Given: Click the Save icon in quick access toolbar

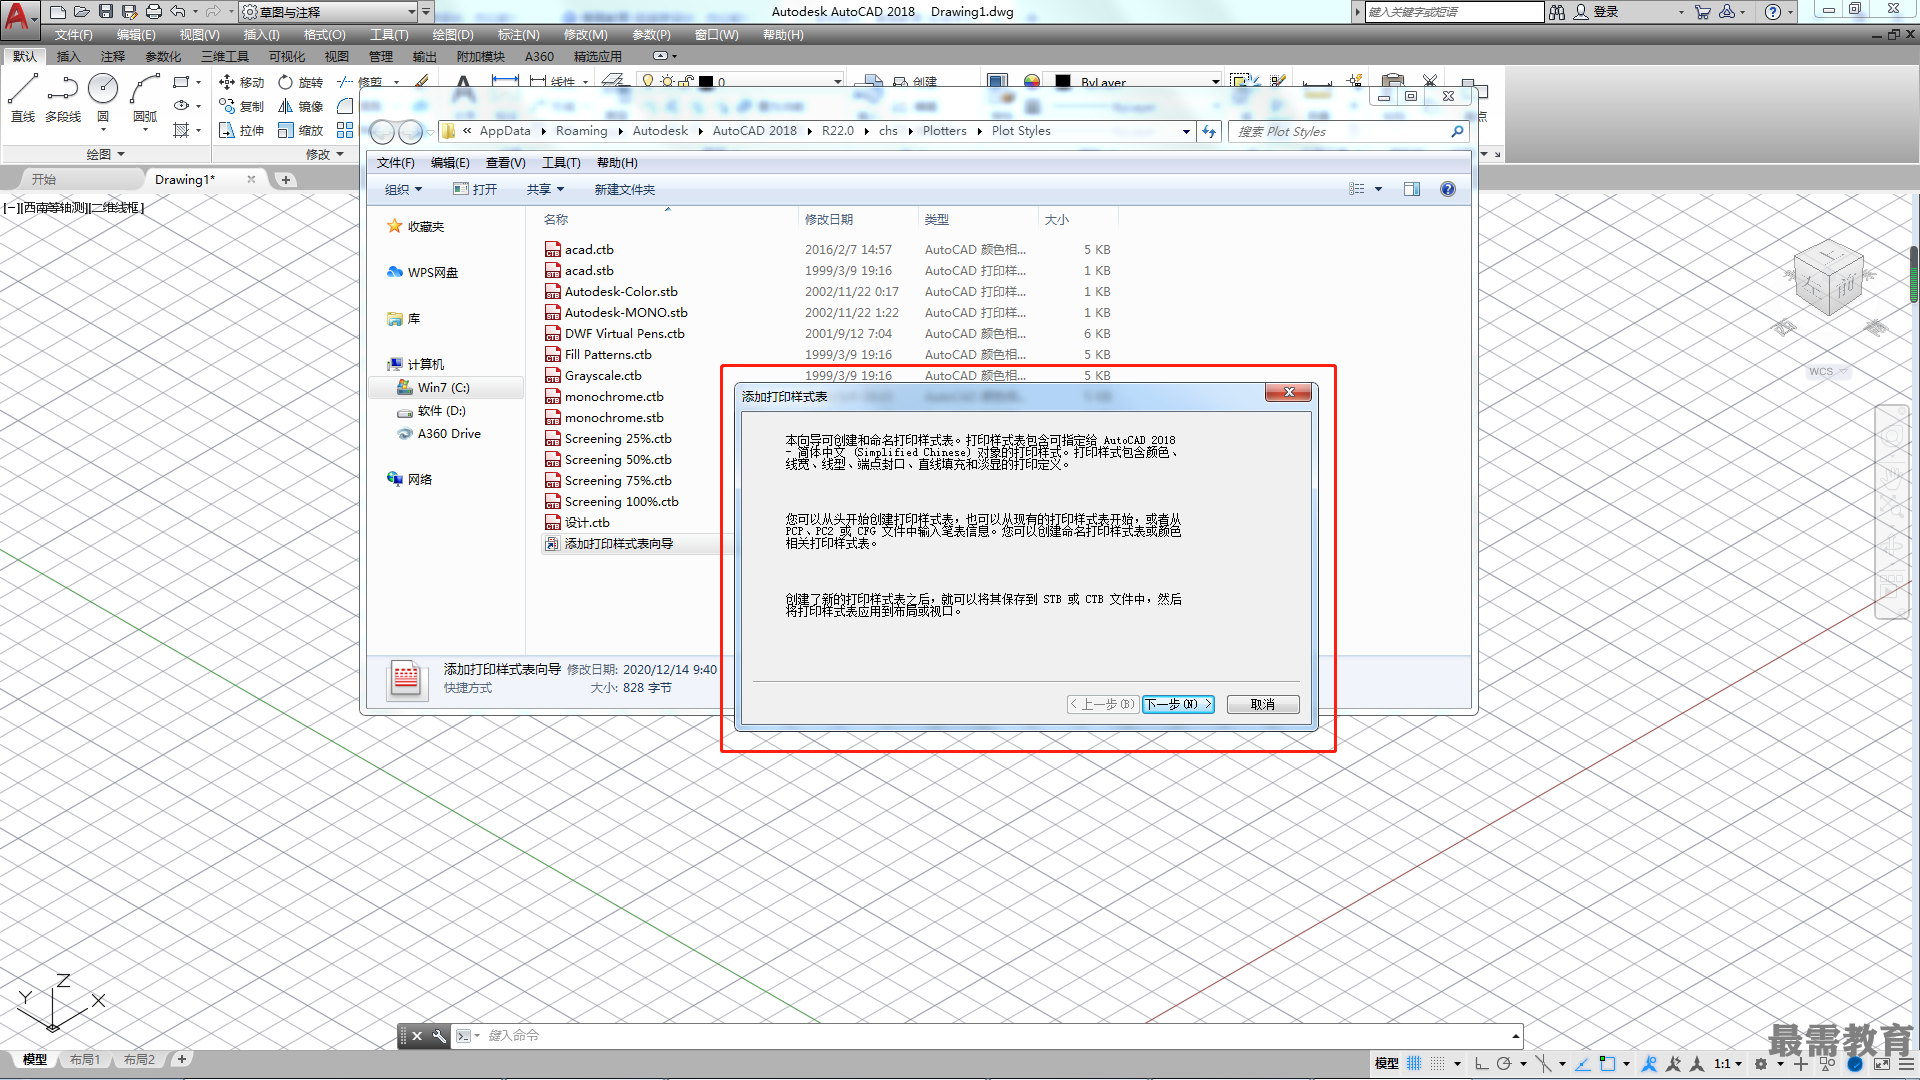Looking at the screenshot, I should click(106, 12).
